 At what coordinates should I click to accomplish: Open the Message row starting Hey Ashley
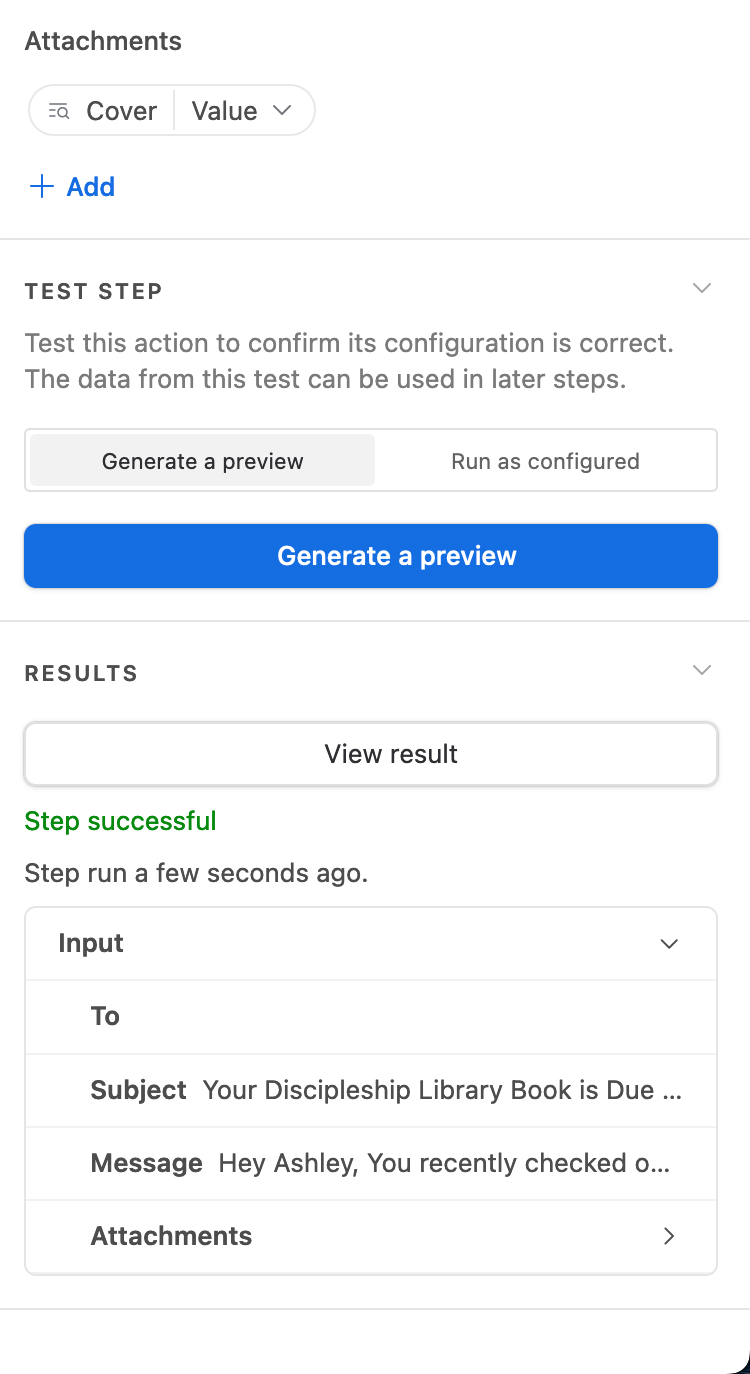coord(371,1163)
